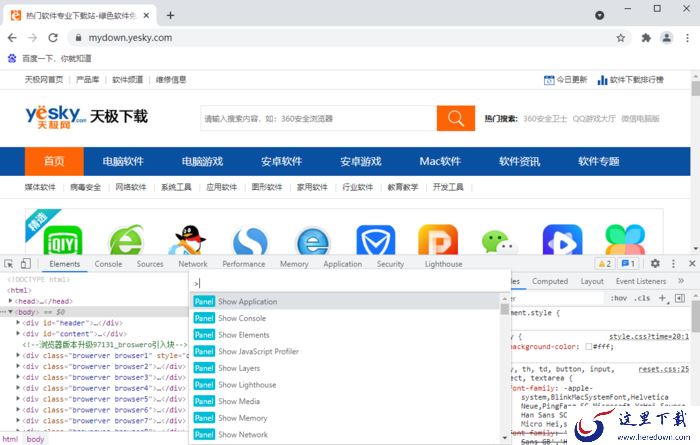Click the blue shield security app icon
The height and width of the screenshot is (445, 700).
coord(375,240)
